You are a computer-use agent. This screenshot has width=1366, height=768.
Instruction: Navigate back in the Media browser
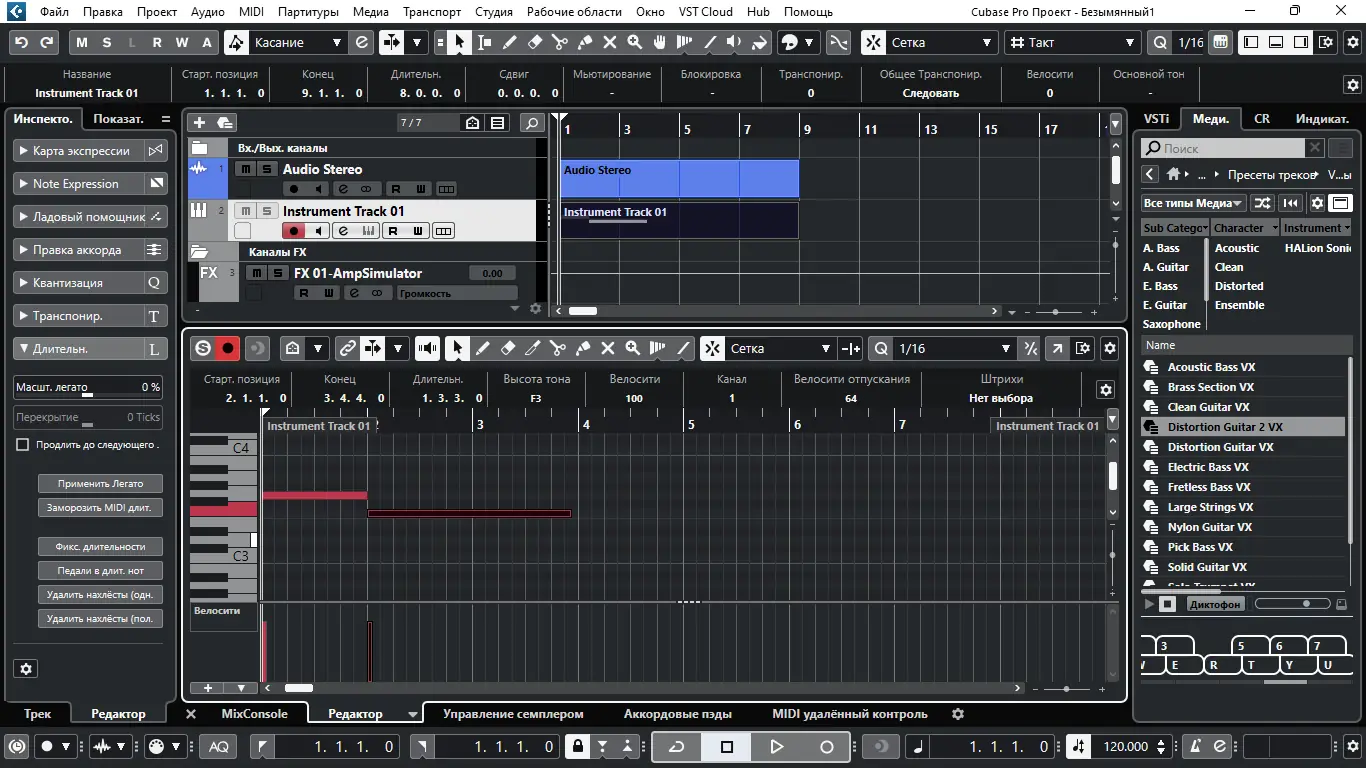pyautogui.click(x=1150, y=174)
